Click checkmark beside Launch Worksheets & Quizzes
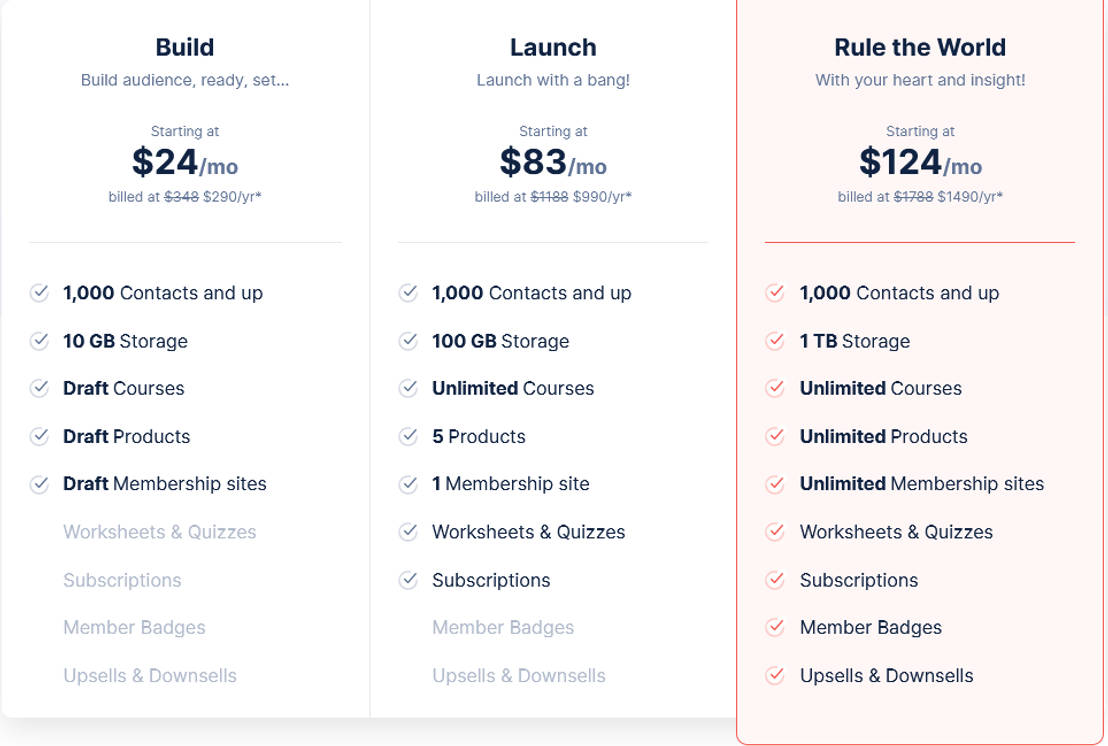 (x=408, y=531)
